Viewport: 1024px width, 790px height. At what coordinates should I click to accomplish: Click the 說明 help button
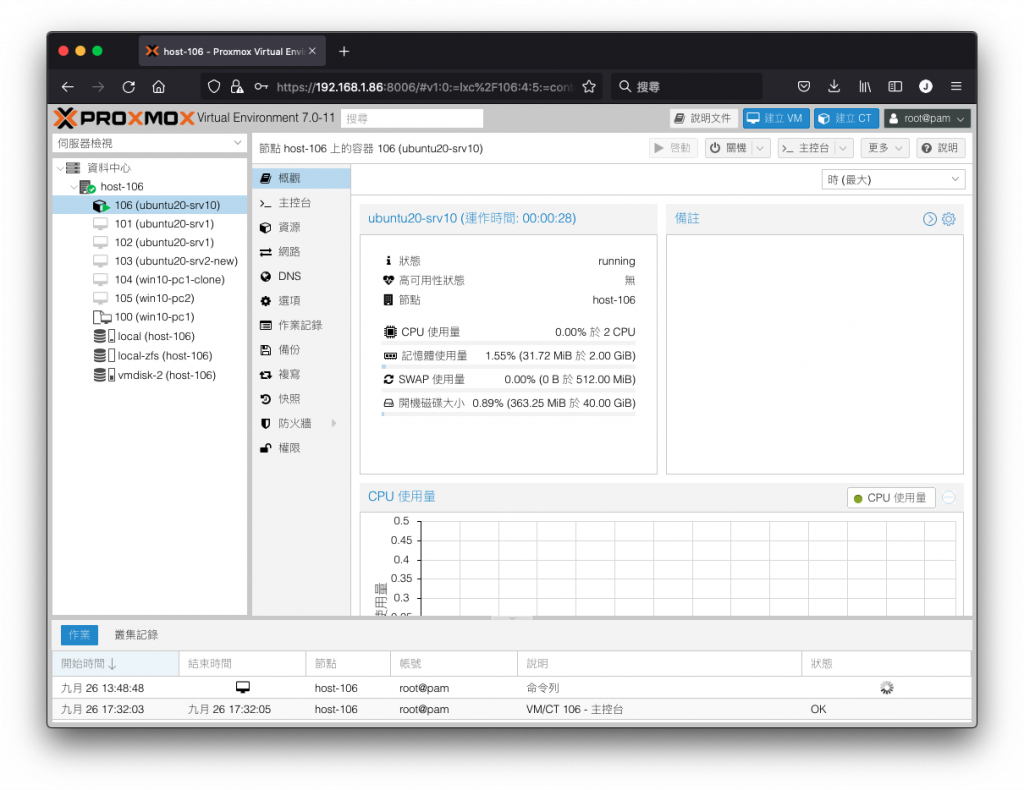(940, 148)
